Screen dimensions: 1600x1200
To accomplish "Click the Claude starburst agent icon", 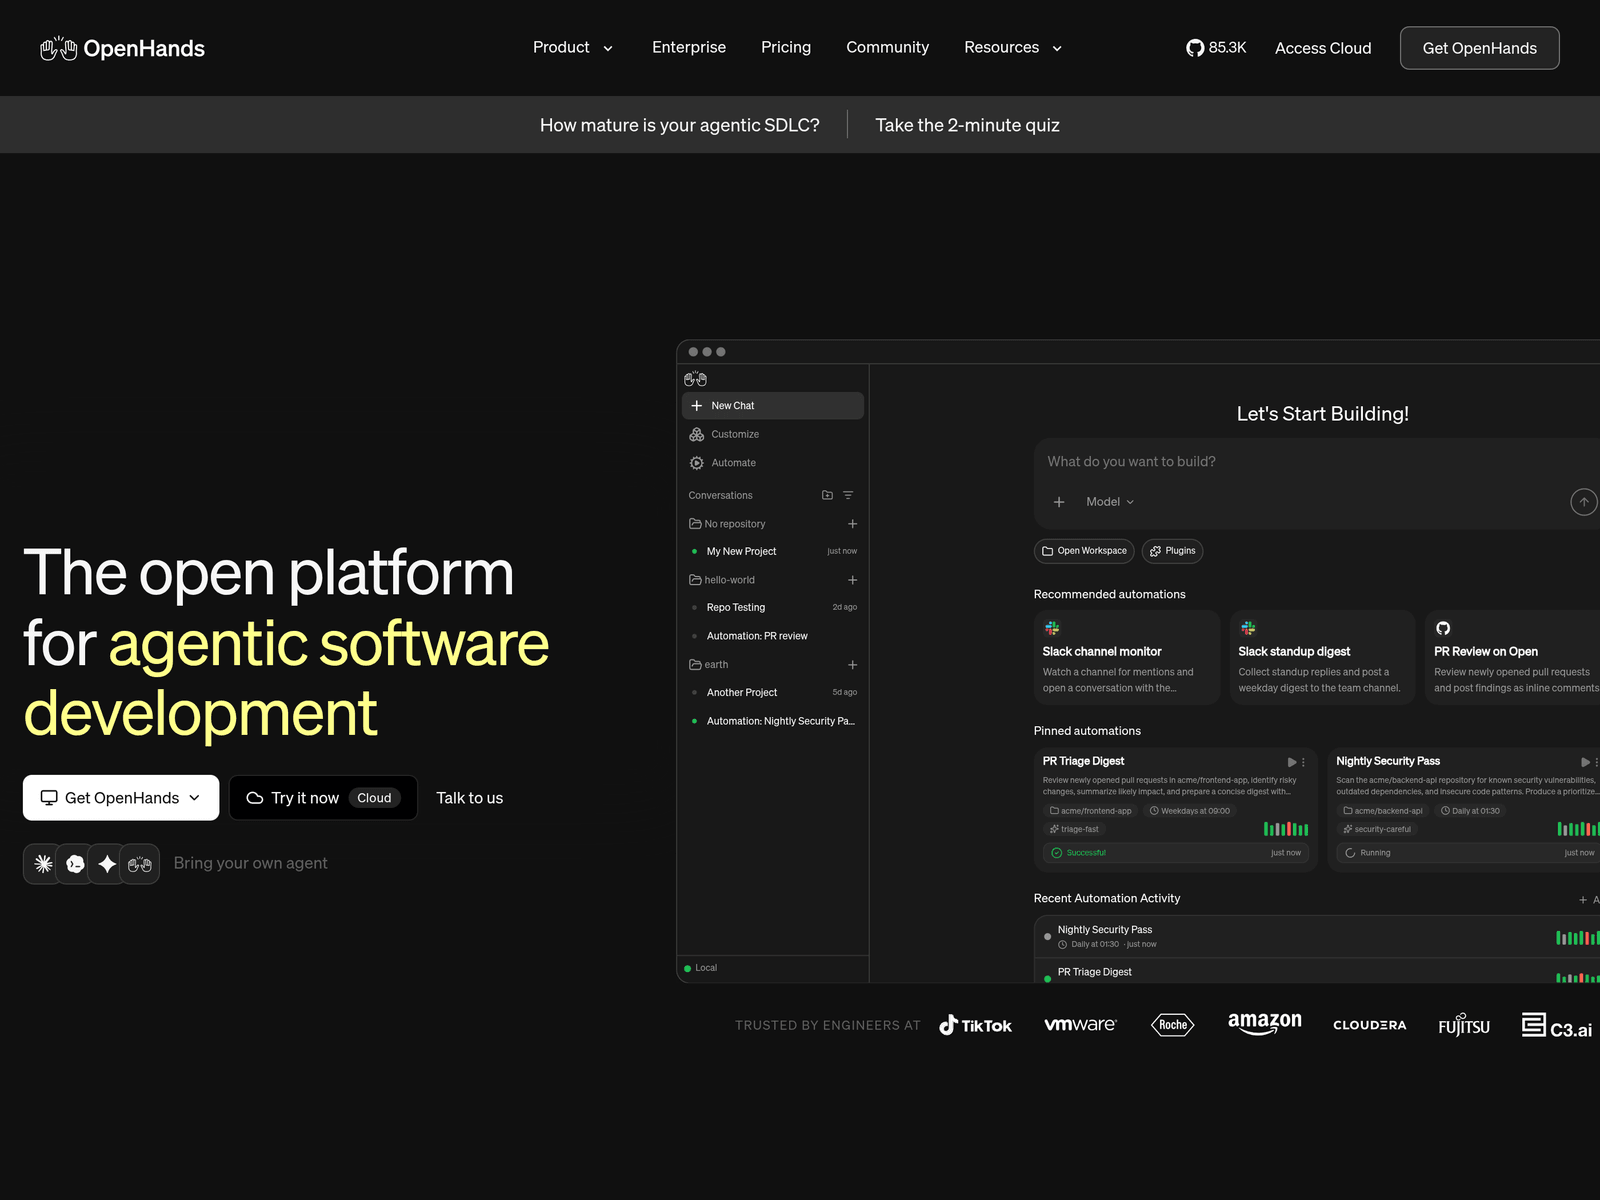I will [43, 864].
